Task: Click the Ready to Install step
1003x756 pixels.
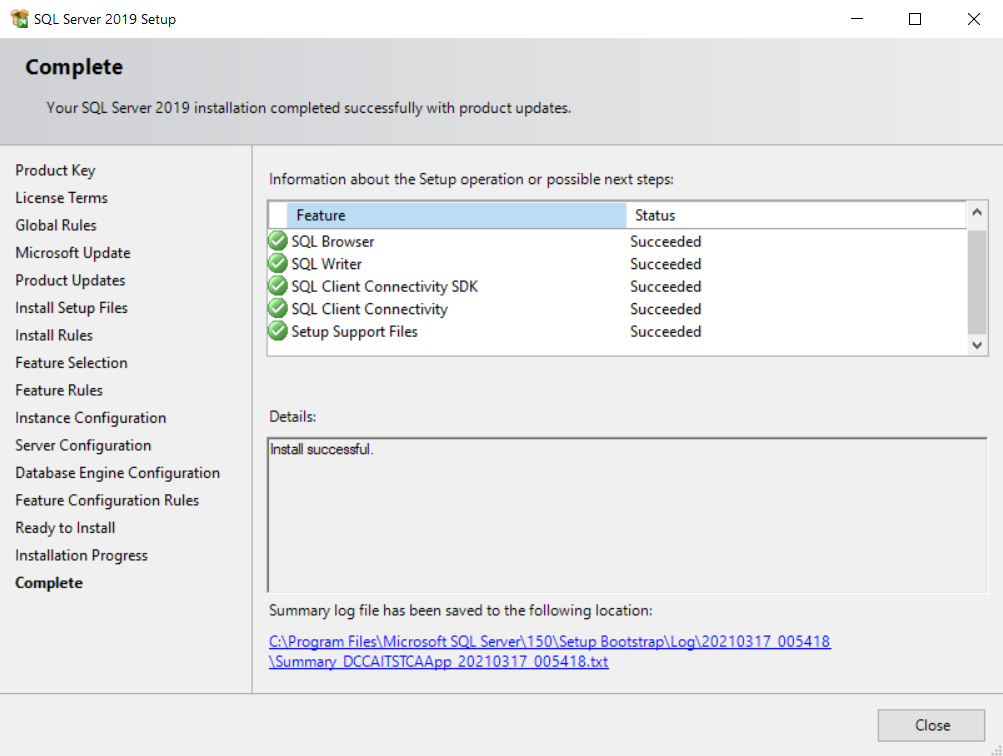Action: click(65, 528)
